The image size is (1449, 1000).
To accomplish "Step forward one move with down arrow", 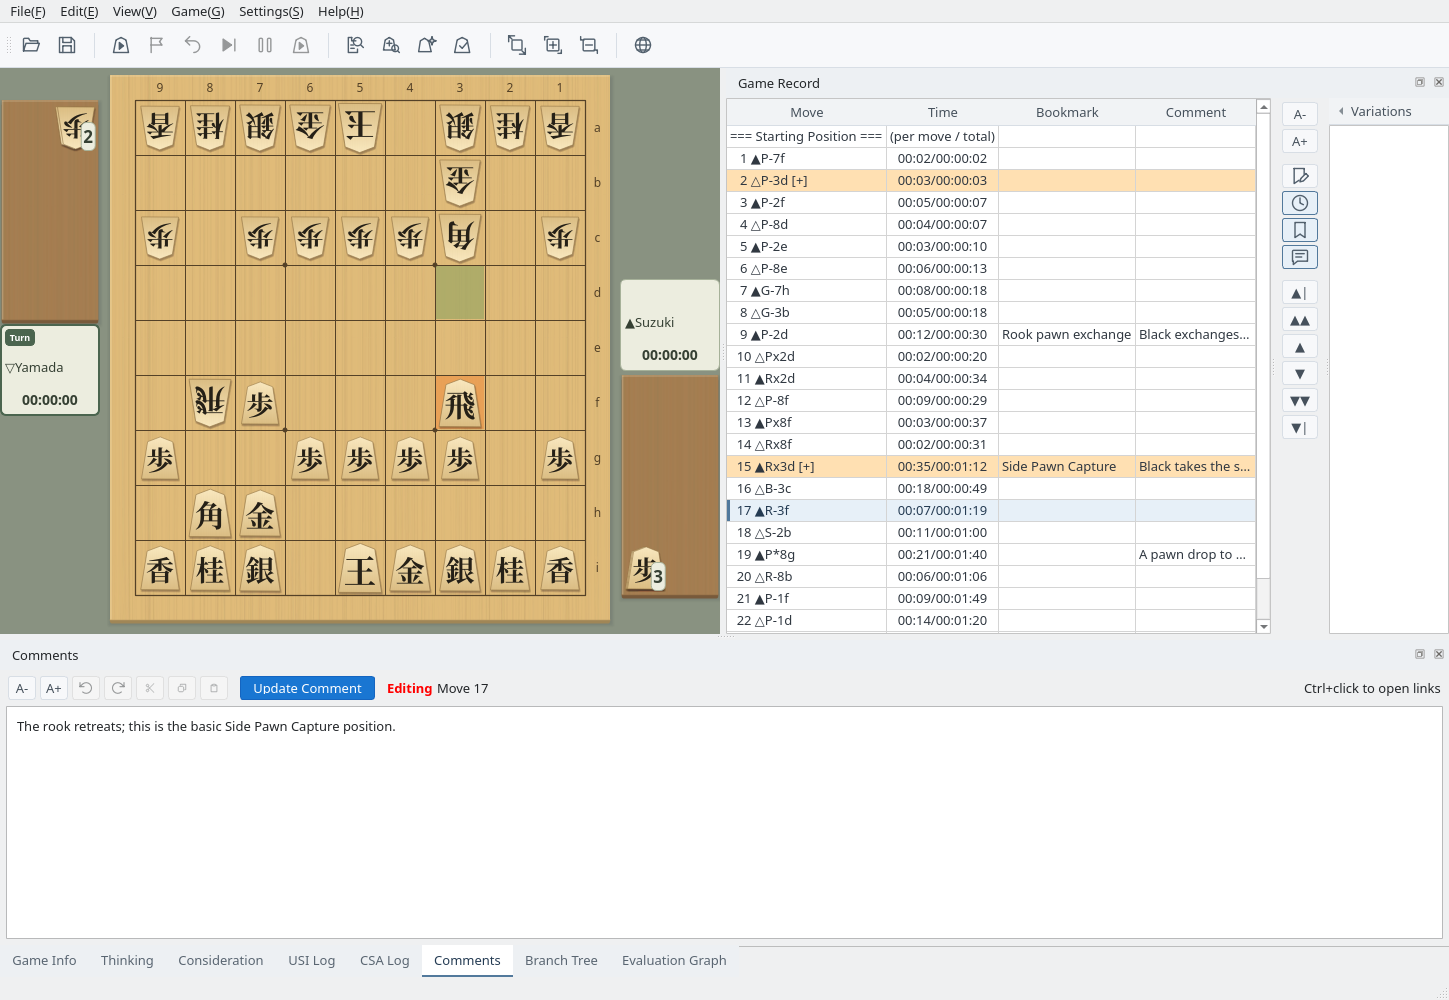I will pyautogui.click(x=1300, y=374).
